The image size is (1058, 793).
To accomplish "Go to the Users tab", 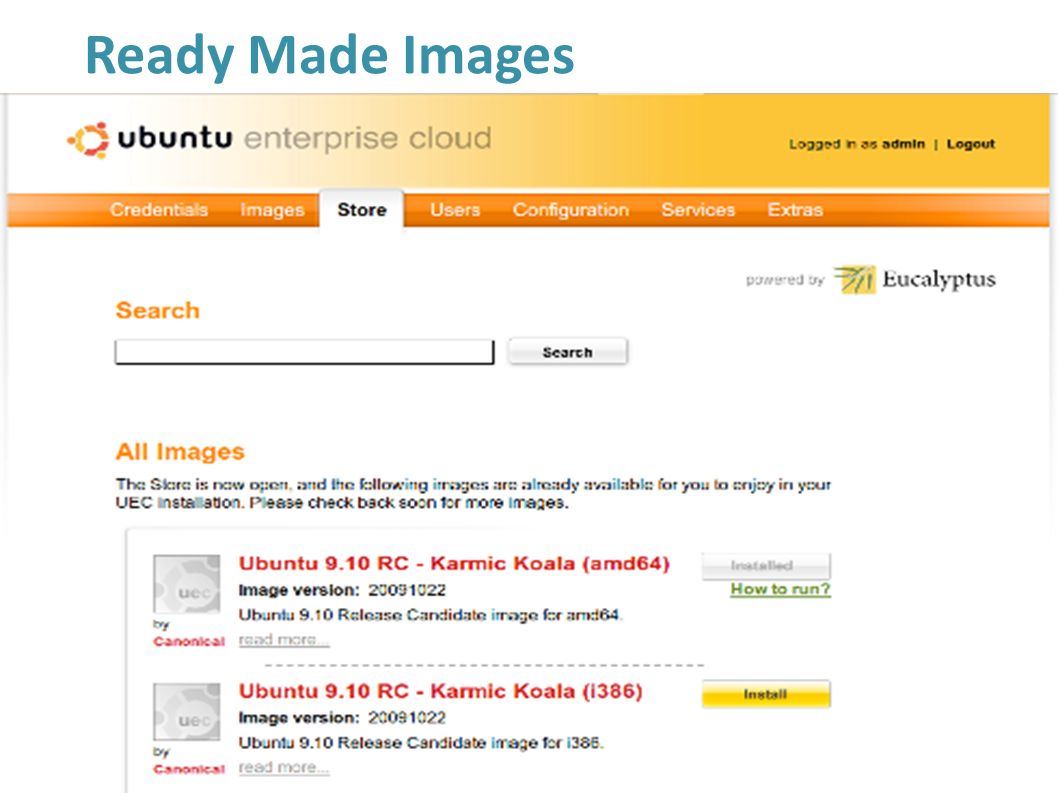I will 455,210.
